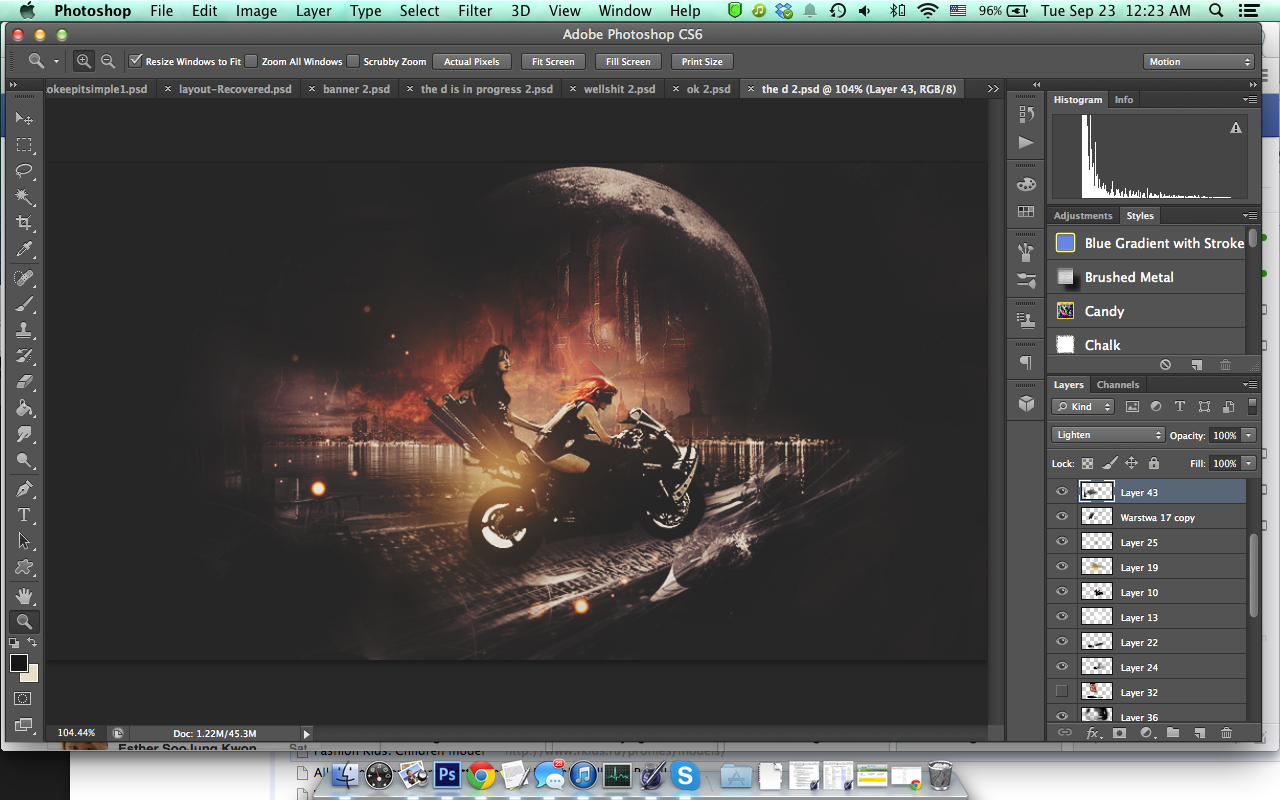The image size is (1280, 800).
Task: Open the History panel icon
Action: [x=1025, y=115]
